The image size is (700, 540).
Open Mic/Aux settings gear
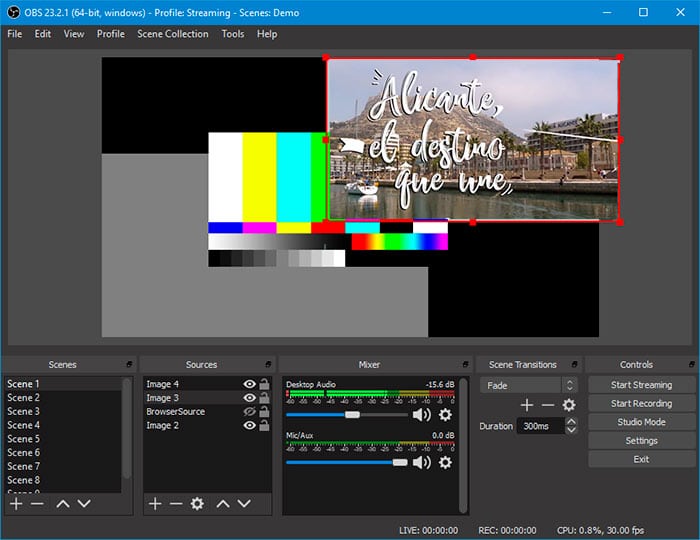[445, 462]
